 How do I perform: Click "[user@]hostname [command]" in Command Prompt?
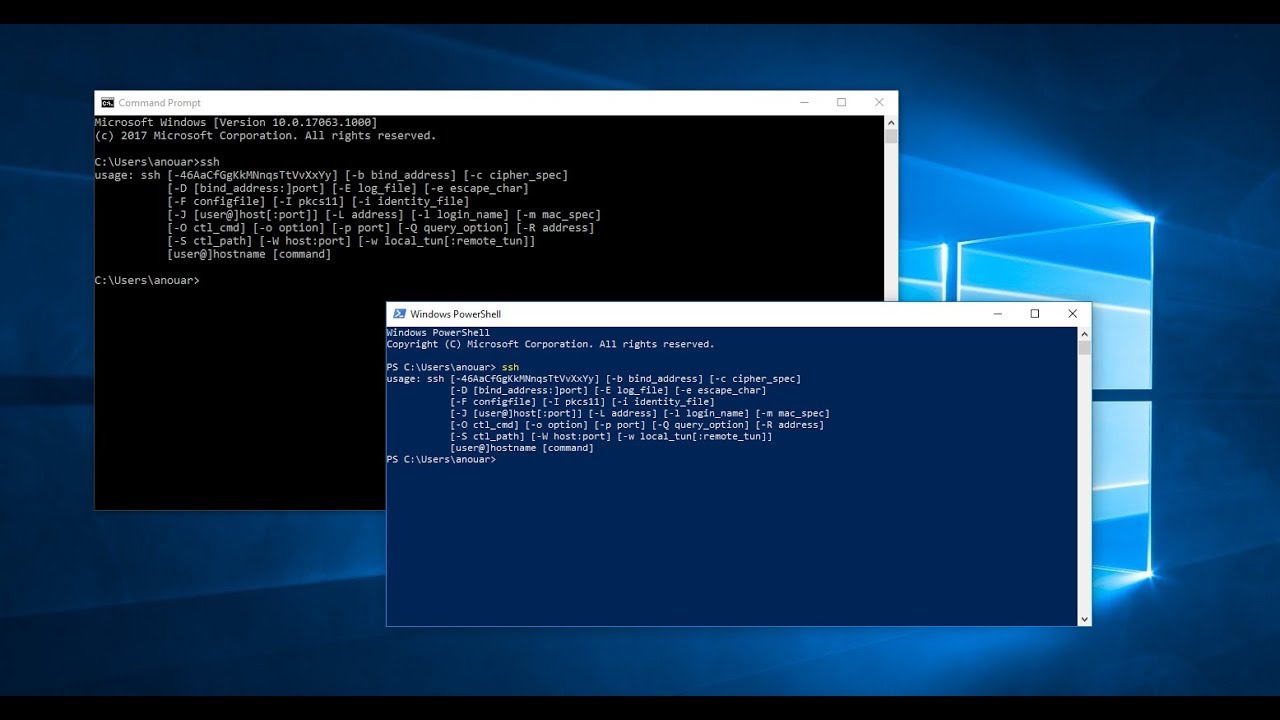[249, 254]
